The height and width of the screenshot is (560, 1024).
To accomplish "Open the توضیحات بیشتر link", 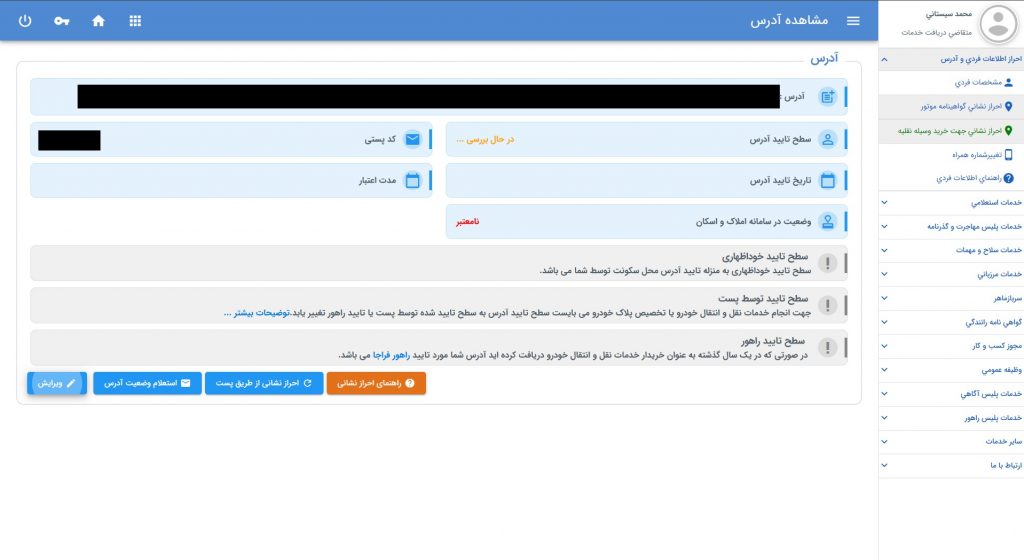I will (x=256, y=313).
